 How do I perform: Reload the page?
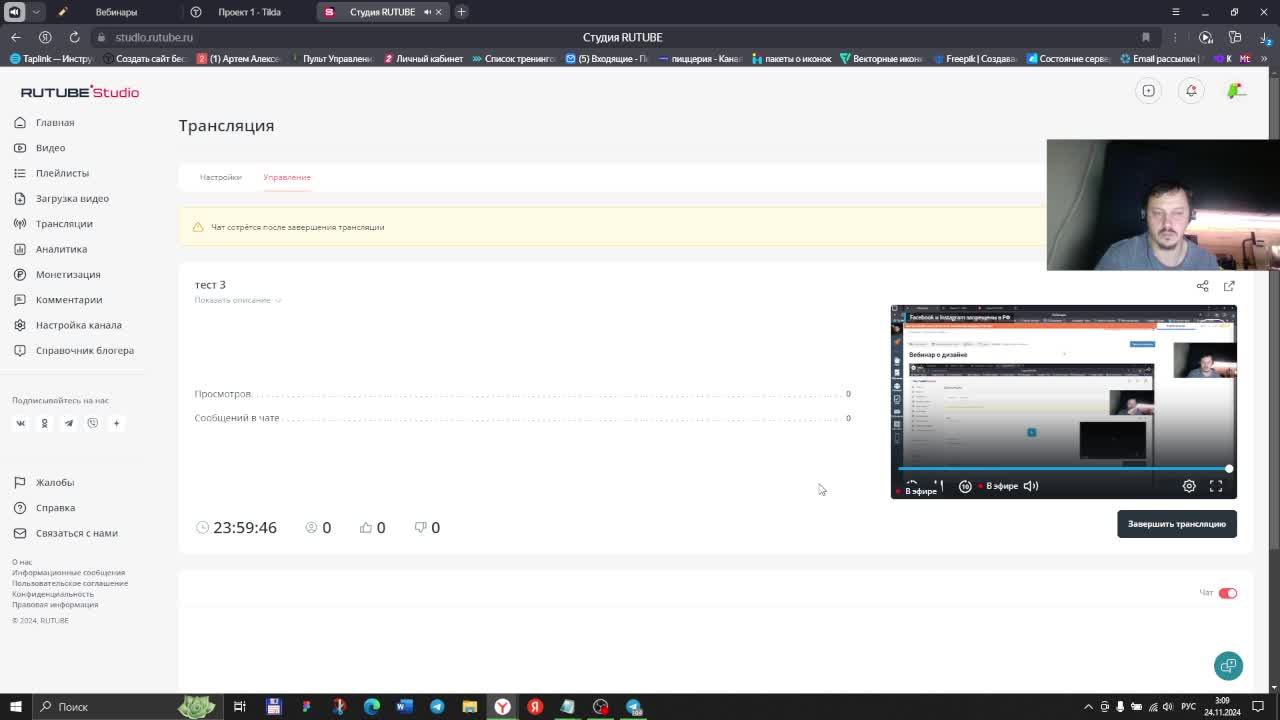pos(74,37)
